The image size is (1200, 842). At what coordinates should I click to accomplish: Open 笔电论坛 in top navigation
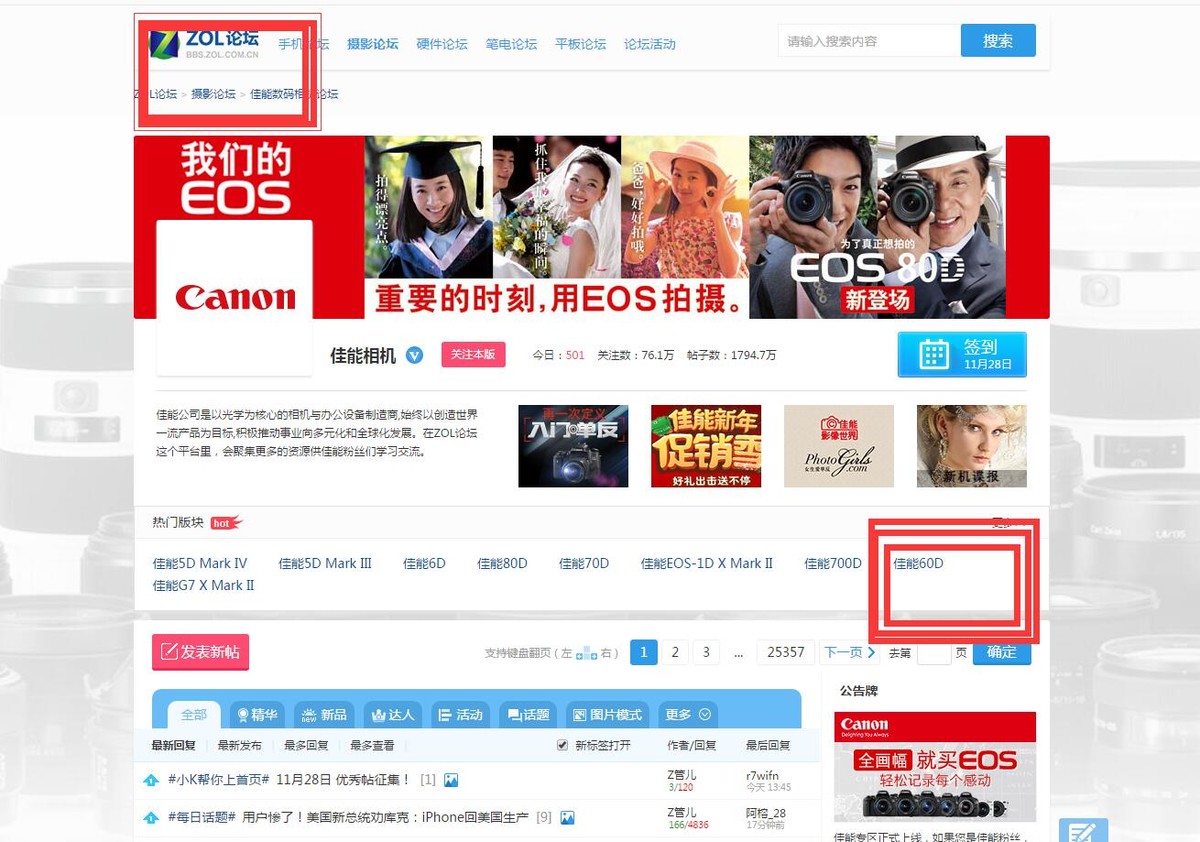coord(511,44)
